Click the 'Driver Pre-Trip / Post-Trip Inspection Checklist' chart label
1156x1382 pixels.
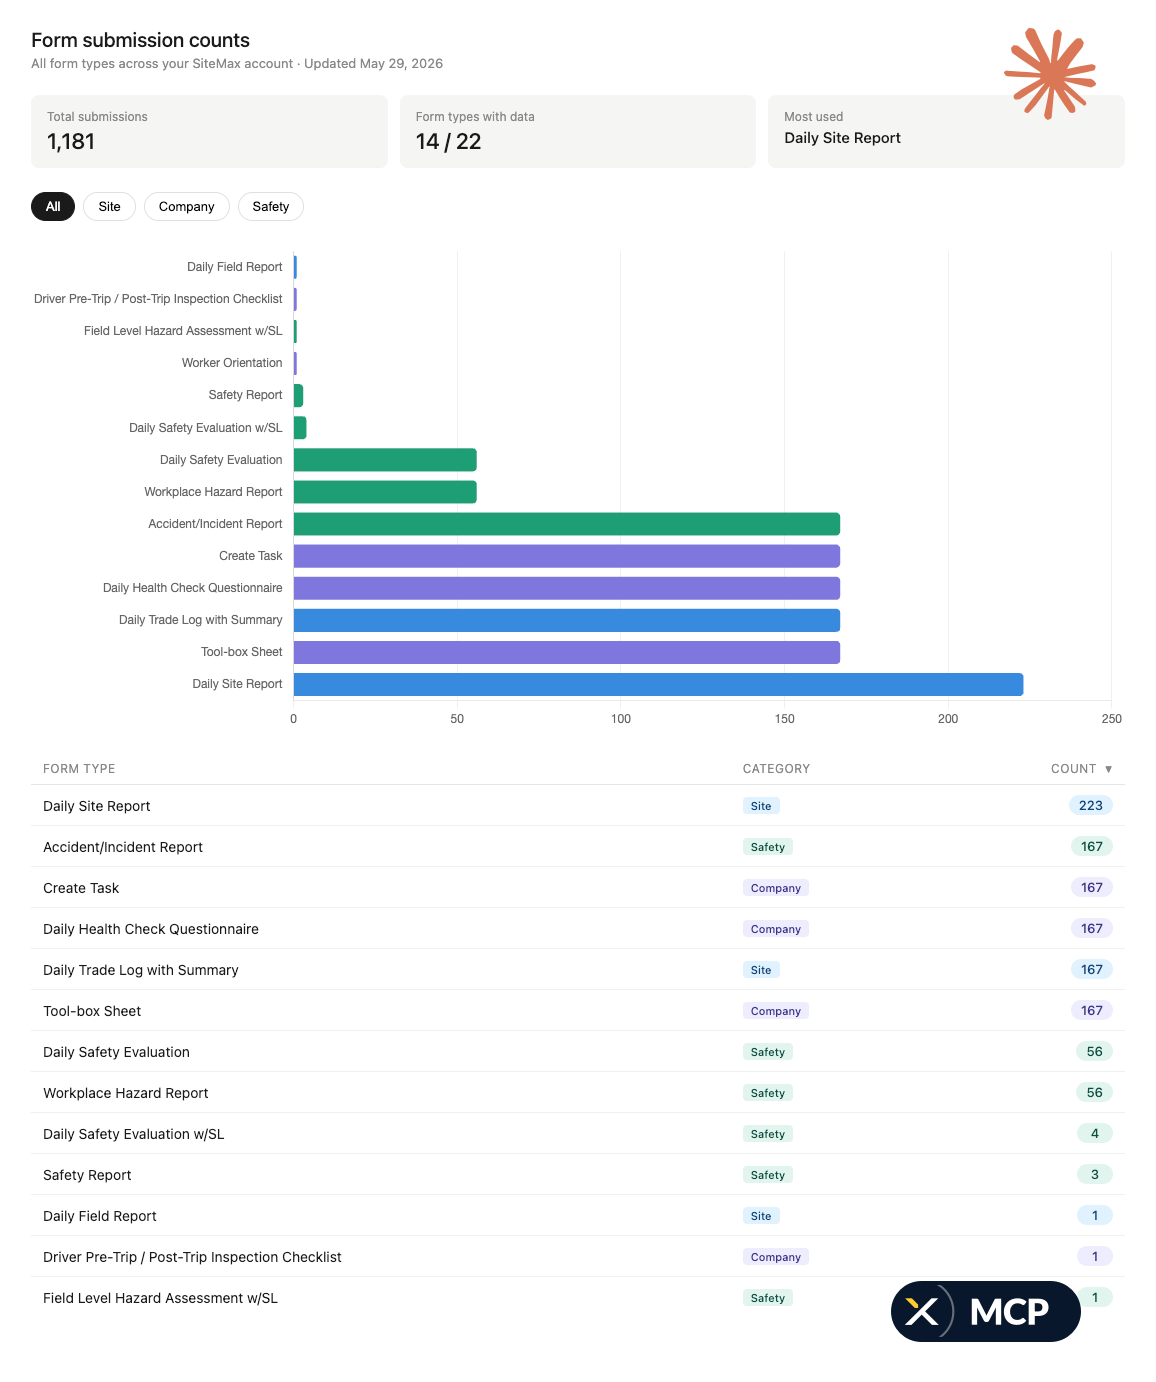point(158,299)
